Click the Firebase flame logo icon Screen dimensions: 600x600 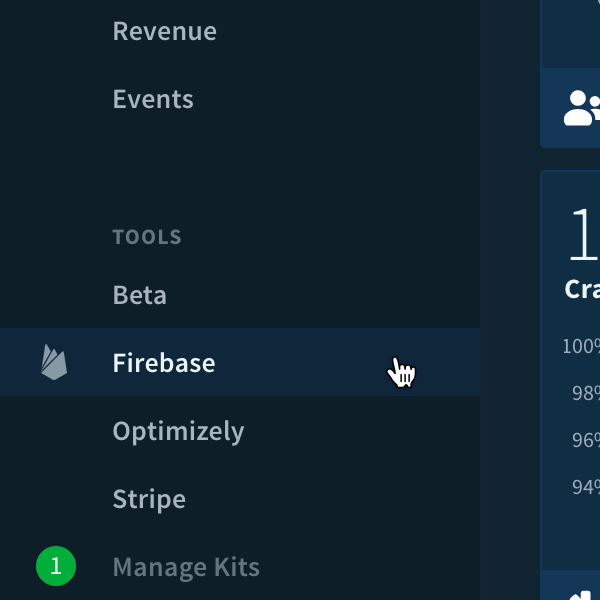pyautogui.click(x=54, y=362)
